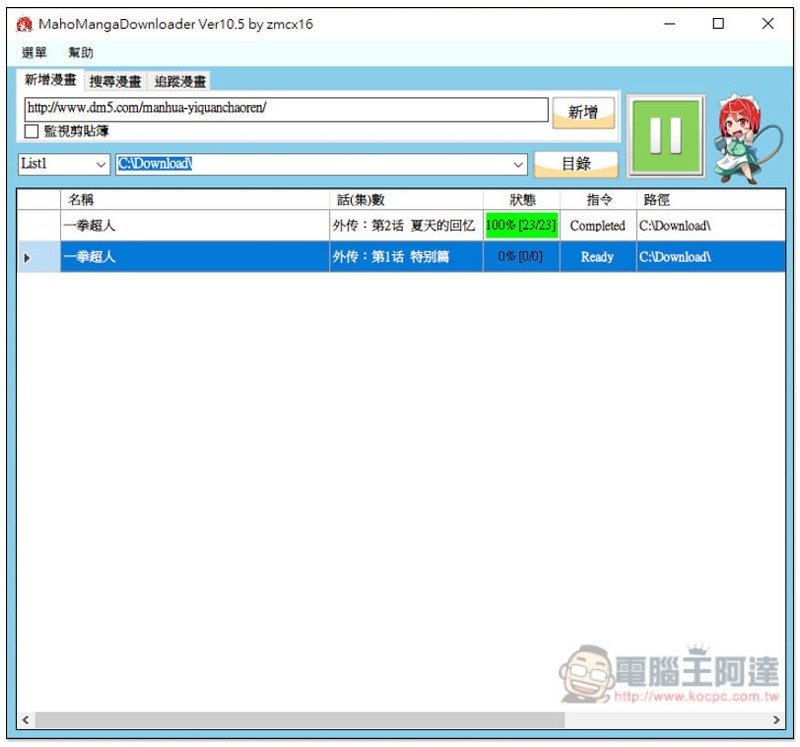Click the 0% [0/0] progress cell
800x747 pixels.
point(521,256)
